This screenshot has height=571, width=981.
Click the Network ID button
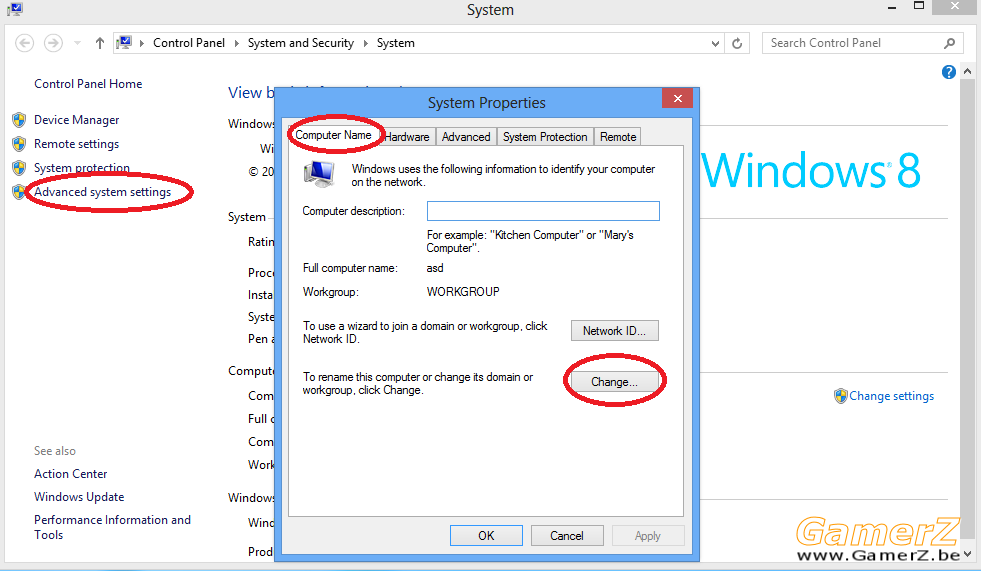pos(614,331)
